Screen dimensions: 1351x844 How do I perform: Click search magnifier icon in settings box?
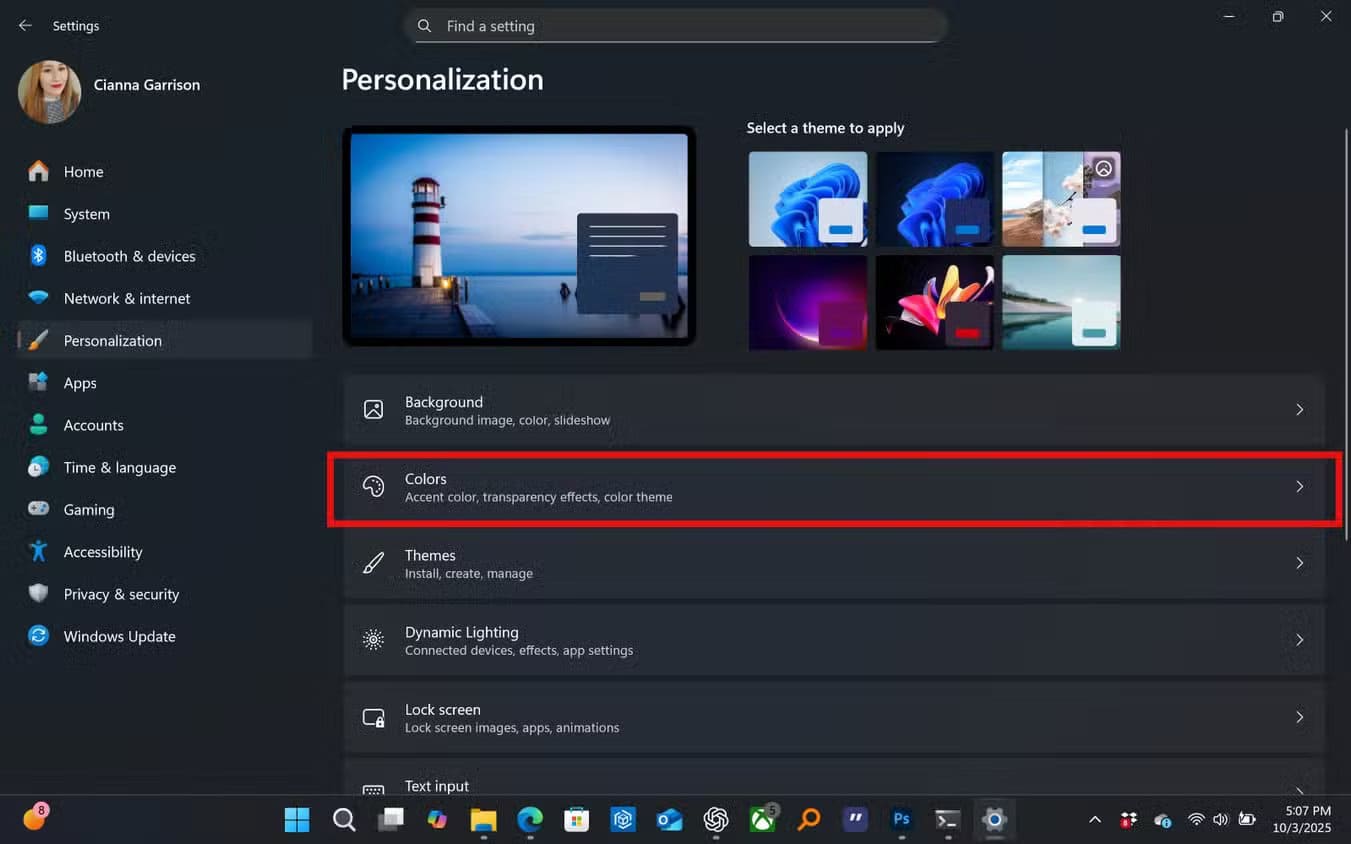(425, 26)
